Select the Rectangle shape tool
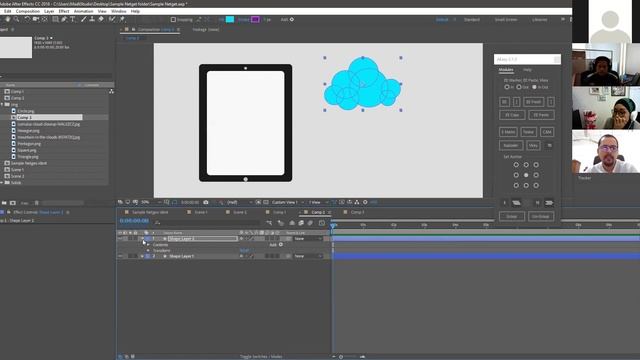The width and height of the screenshot is (640, 360). (x=55, y=19)
